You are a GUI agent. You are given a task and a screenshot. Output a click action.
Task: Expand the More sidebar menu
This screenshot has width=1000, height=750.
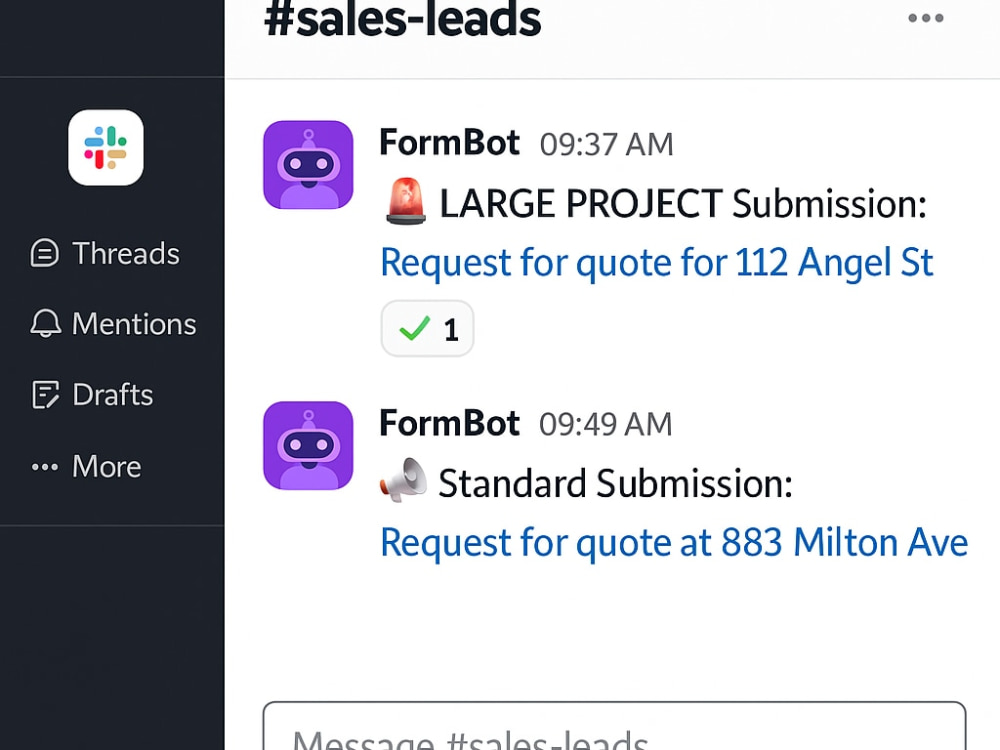click(87, 467)
